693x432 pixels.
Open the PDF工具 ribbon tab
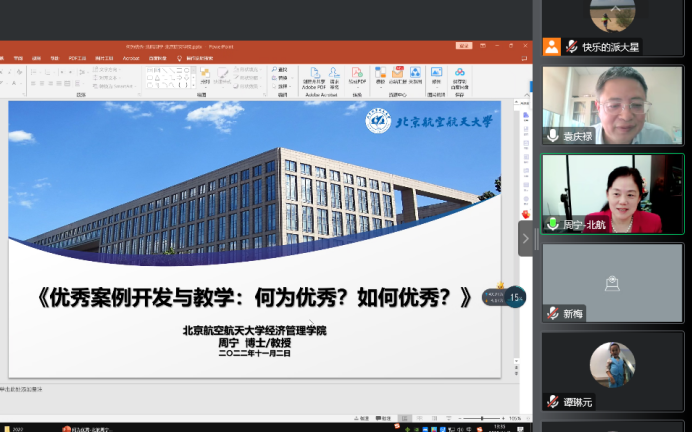click(x=76, y=58)
